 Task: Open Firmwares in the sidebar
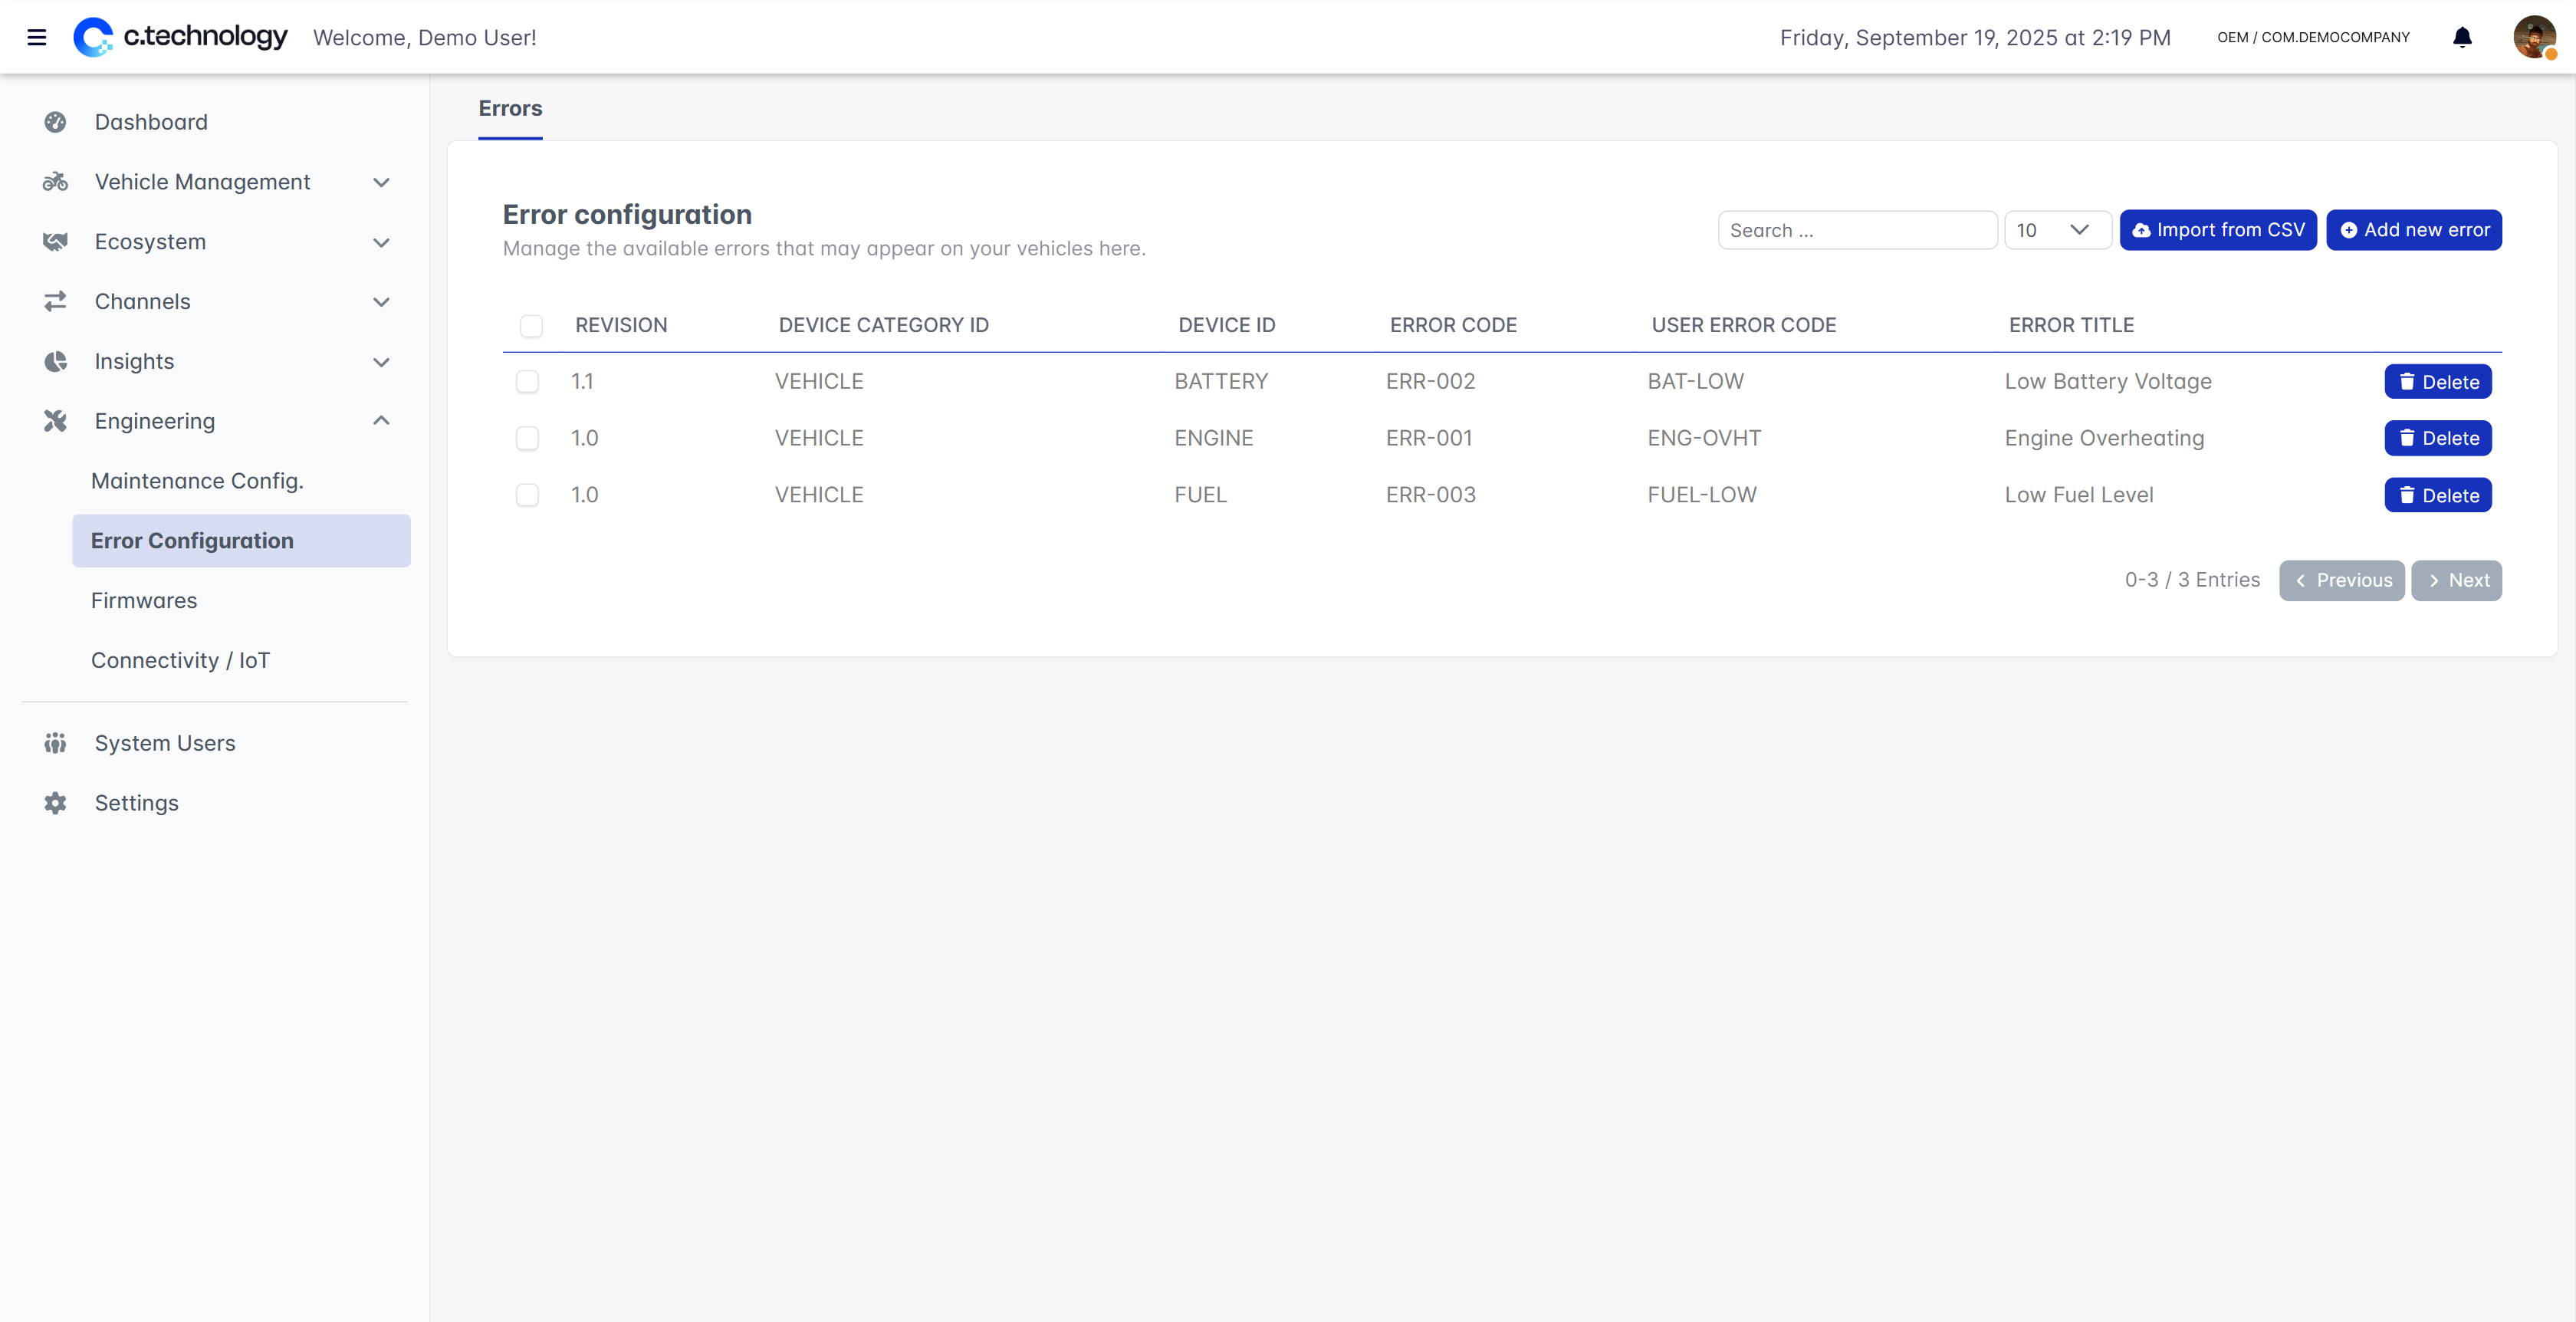point(144,600)
